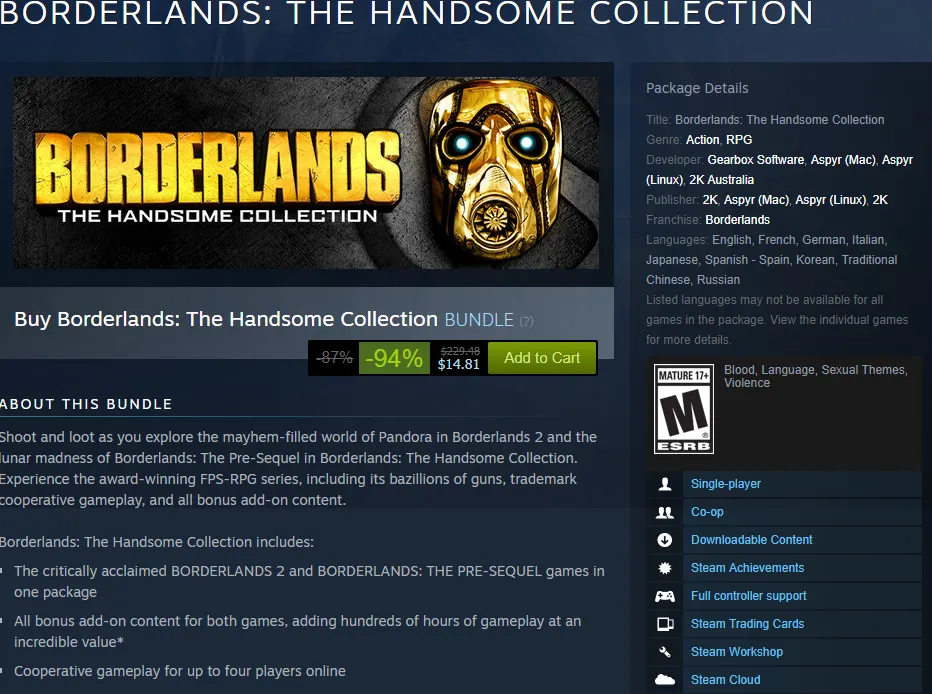Visit the Gearbox Software developer page

pos(755,160)
